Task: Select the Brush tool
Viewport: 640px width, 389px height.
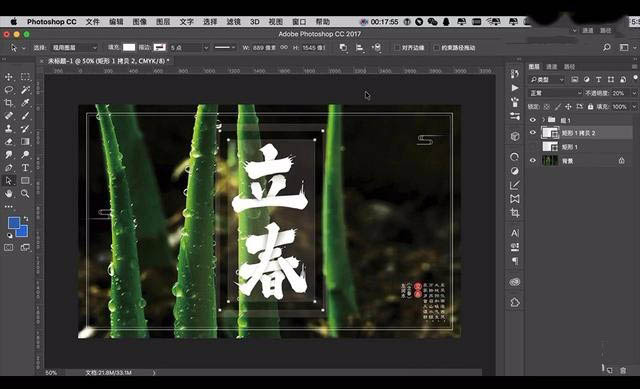Action: pos(25,116)
